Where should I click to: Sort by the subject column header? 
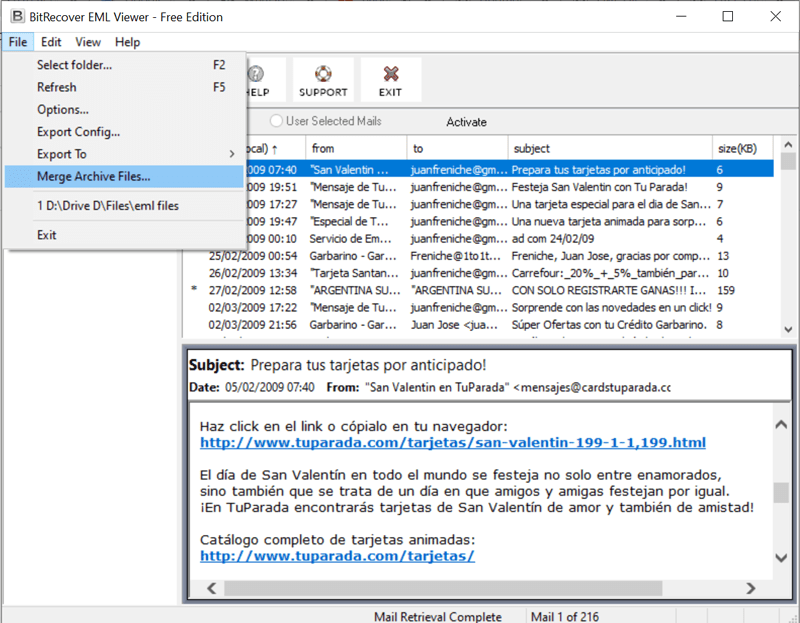610,148
